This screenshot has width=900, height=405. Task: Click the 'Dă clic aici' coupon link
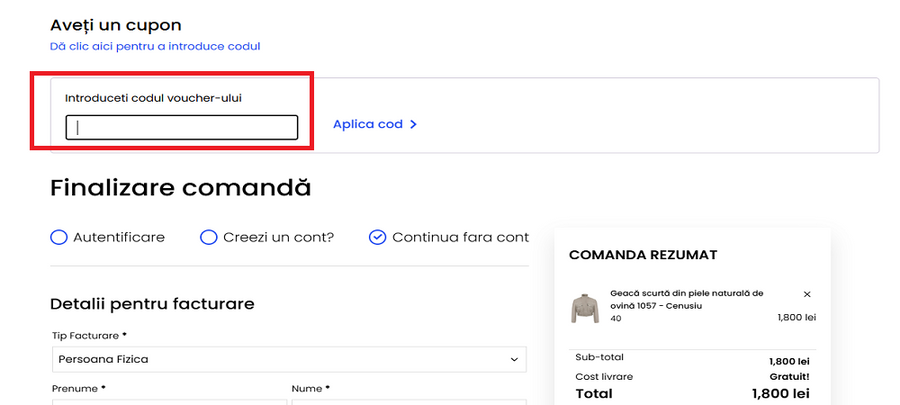coord(155,47)
